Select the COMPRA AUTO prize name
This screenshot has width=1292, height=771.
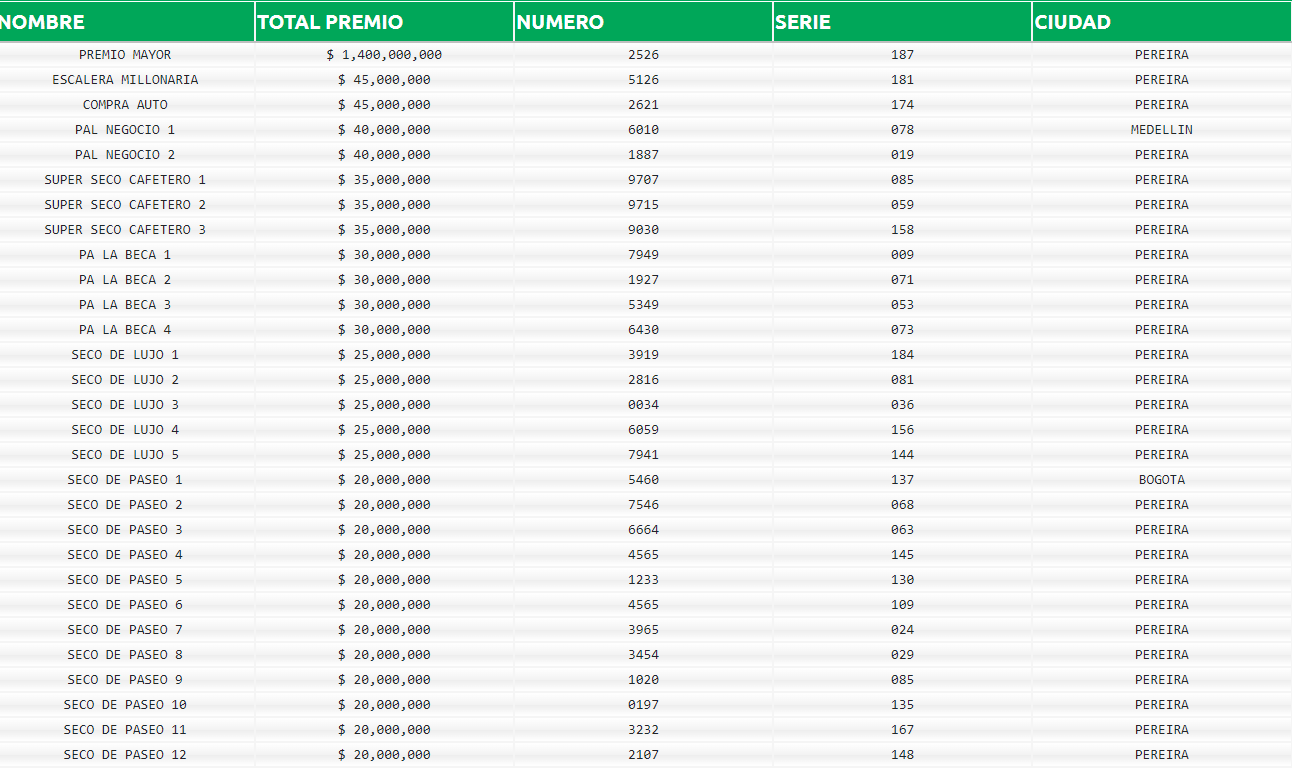(x=125, y=105)
